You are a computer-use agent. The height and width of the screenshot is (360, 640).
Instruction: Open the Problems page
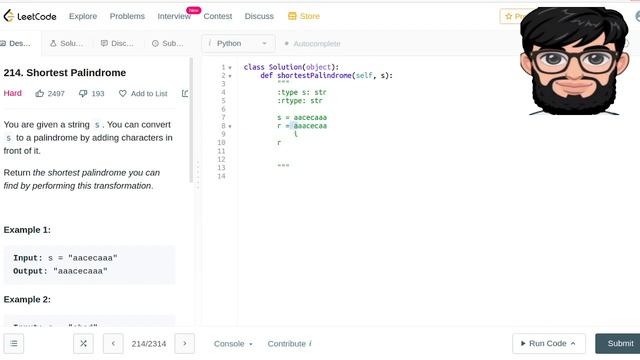pos(127,16)
